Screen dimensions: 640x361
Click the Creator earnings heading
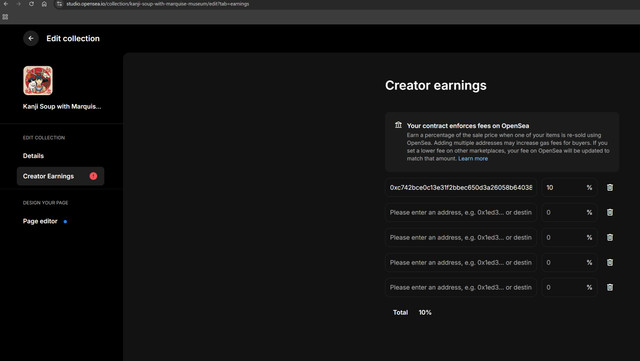pos(436,85)
